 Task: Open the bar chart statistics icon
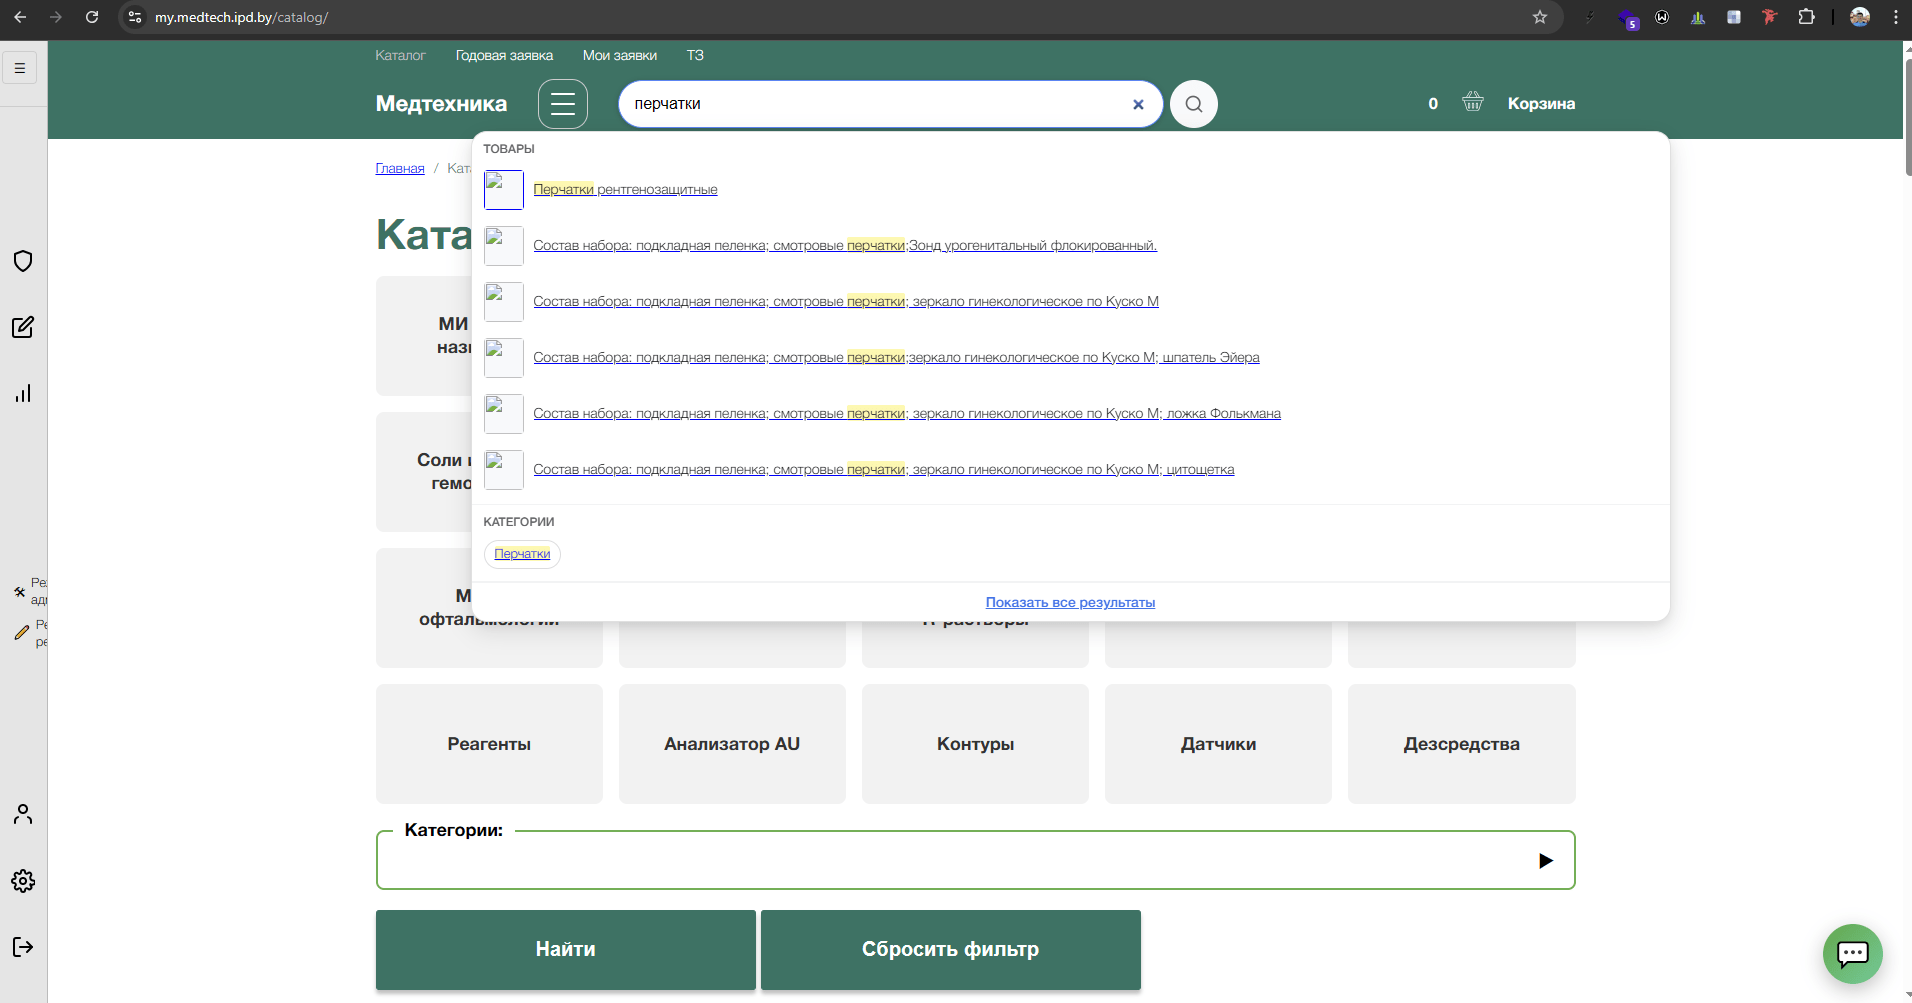(23, 393)
